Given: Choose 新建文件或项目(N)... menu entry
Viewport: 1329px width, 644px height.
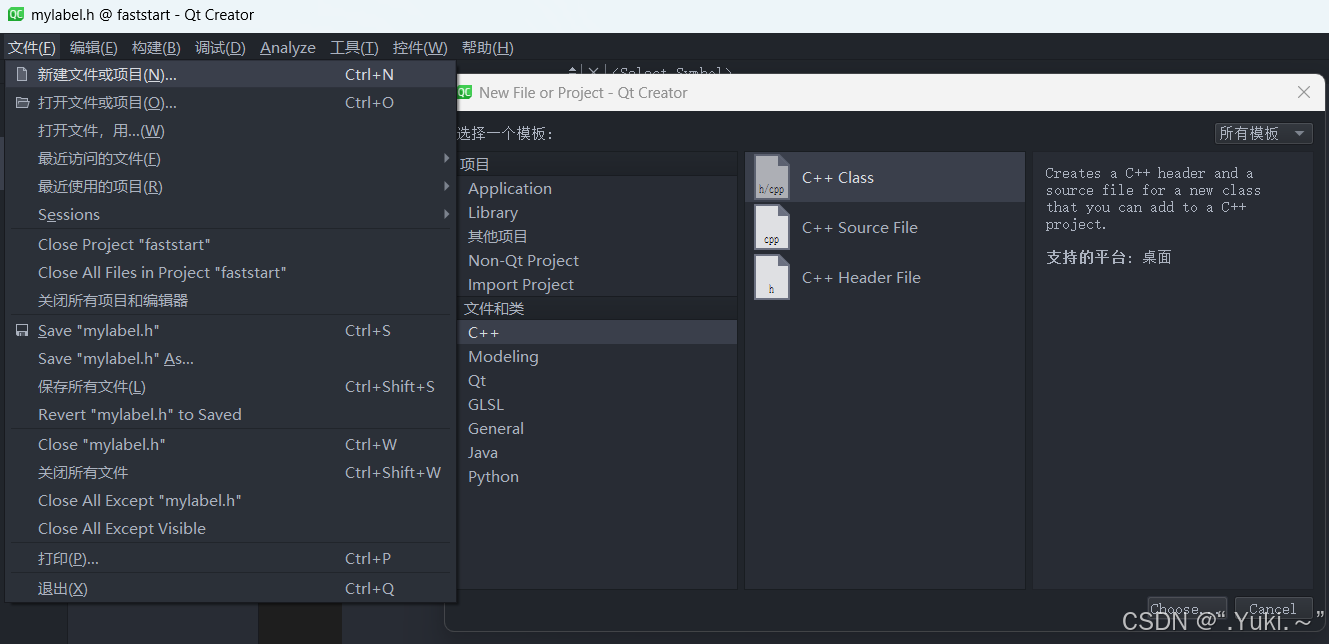Looking at the screenshot, I should point(231,74).
